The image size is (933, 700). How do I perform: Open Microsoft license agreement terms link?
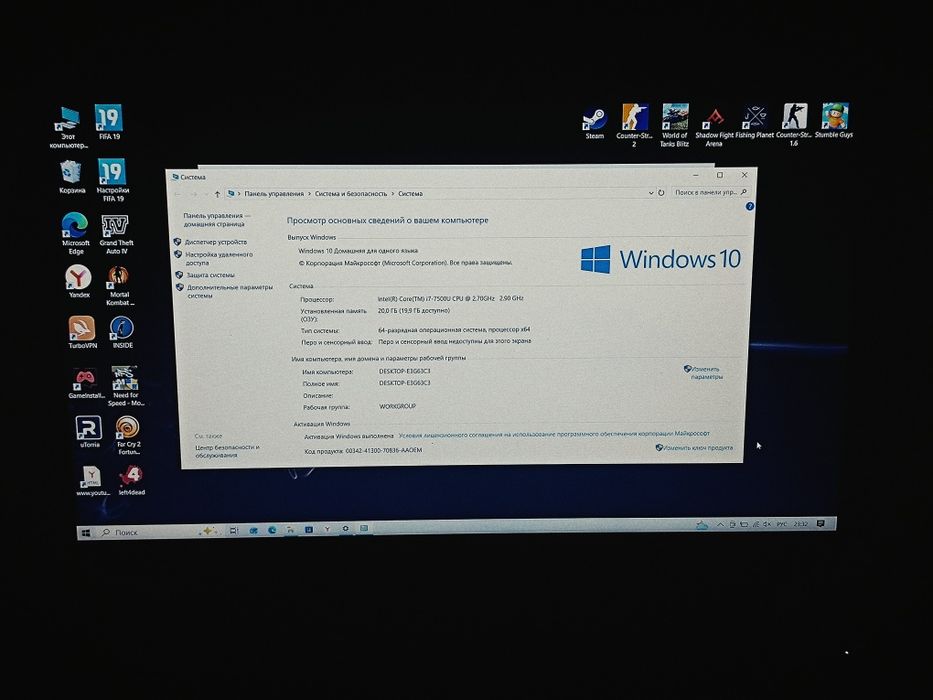553,435
